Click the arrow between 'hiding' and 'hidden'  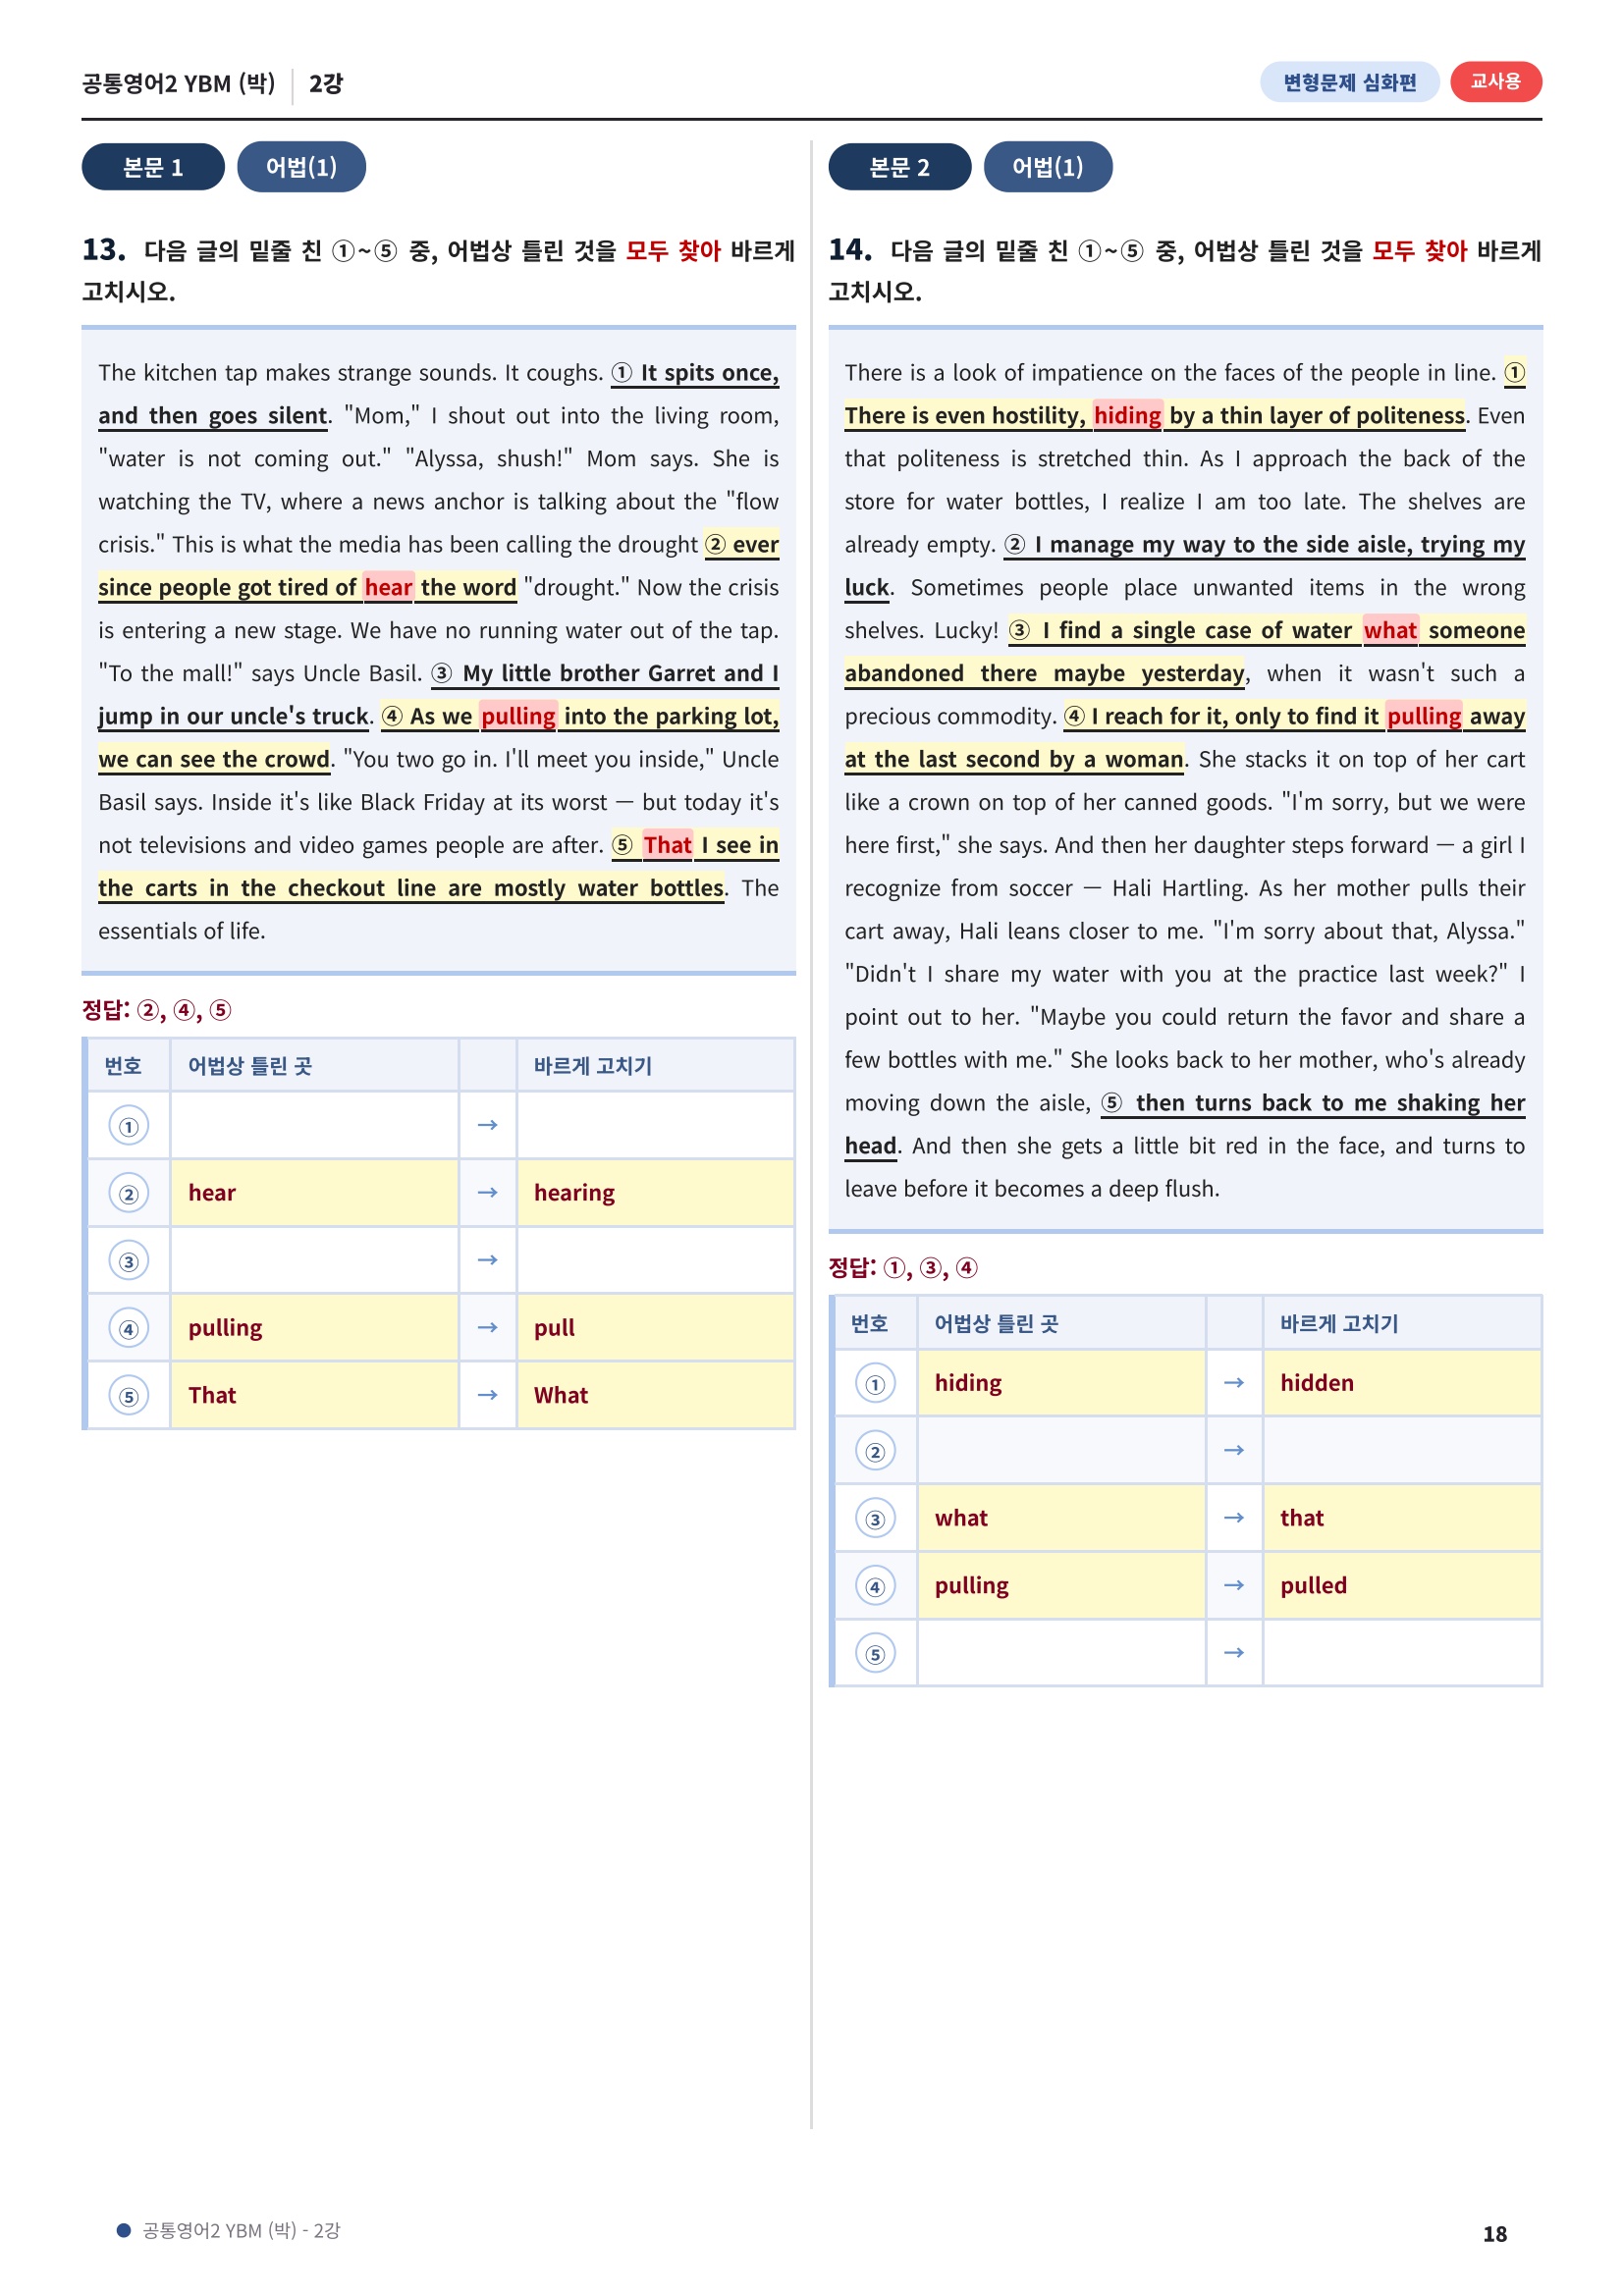tap(1234, 1383)
